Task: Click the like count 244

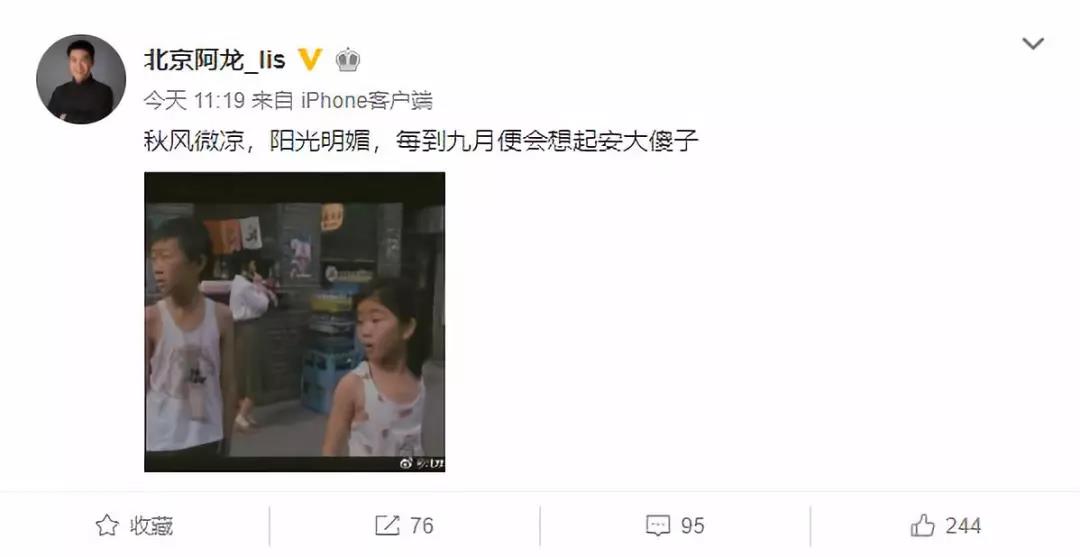Action: (x=963, y=527)
